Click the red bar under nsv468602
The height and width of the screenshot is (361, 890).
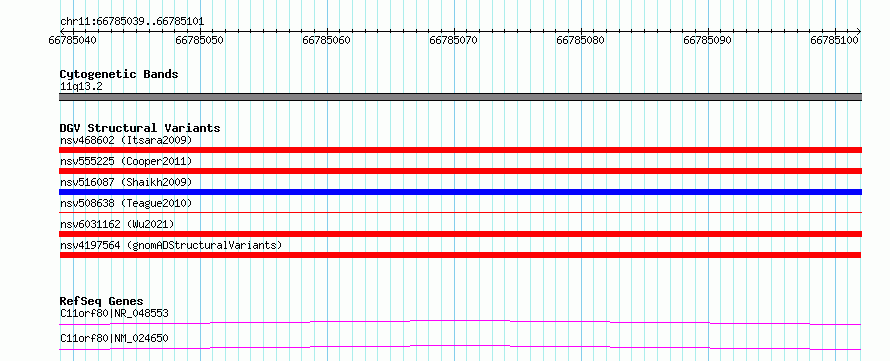460,150
